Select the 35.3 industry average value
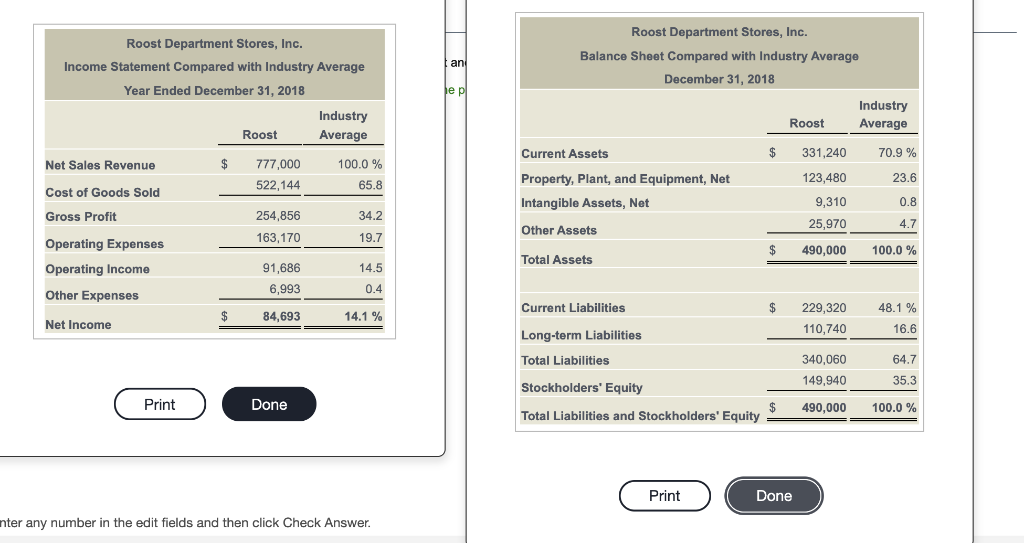1024x543 pixels. click(x=904, y=380)
